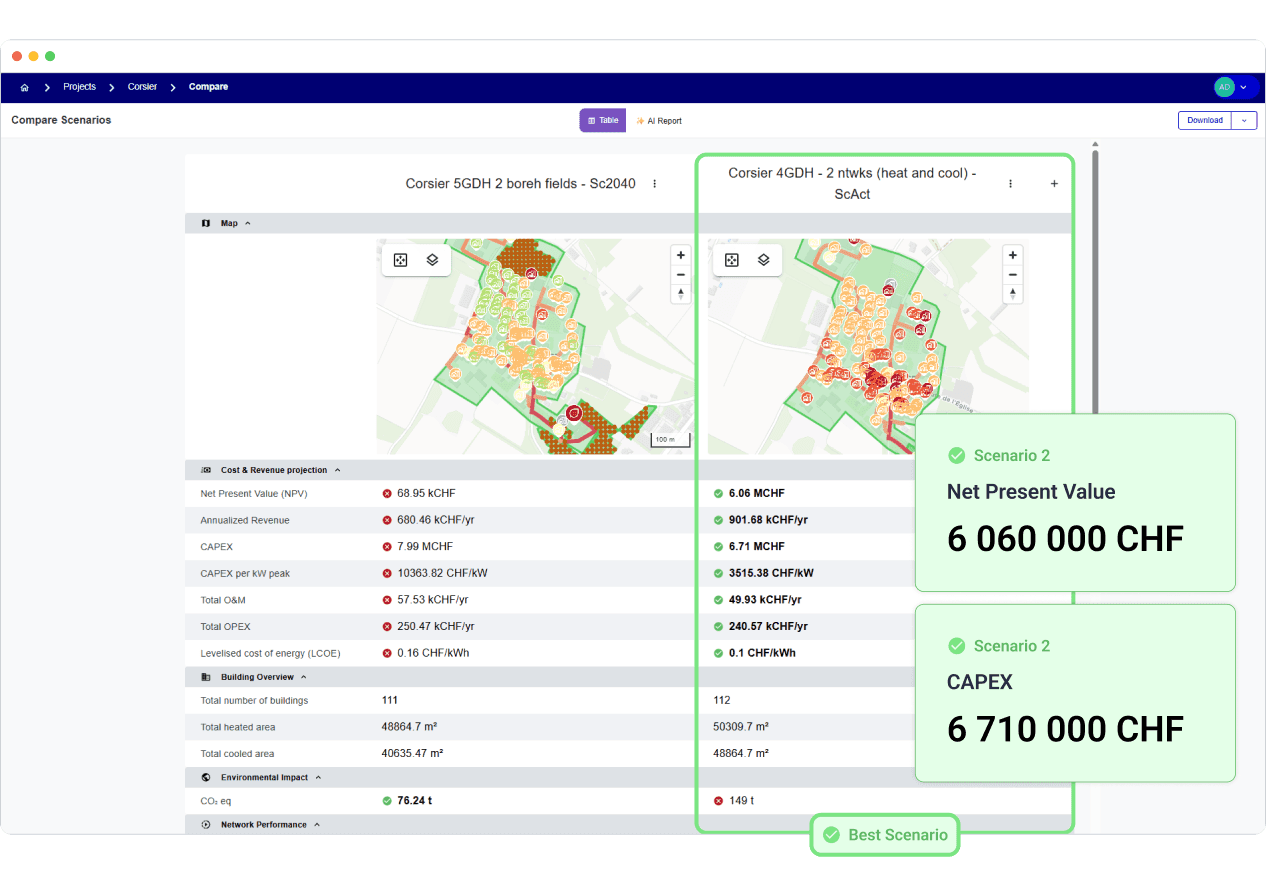Click the Cost & Revenue projection section icon
The image size is (1266, 874).
pos(206,470)
